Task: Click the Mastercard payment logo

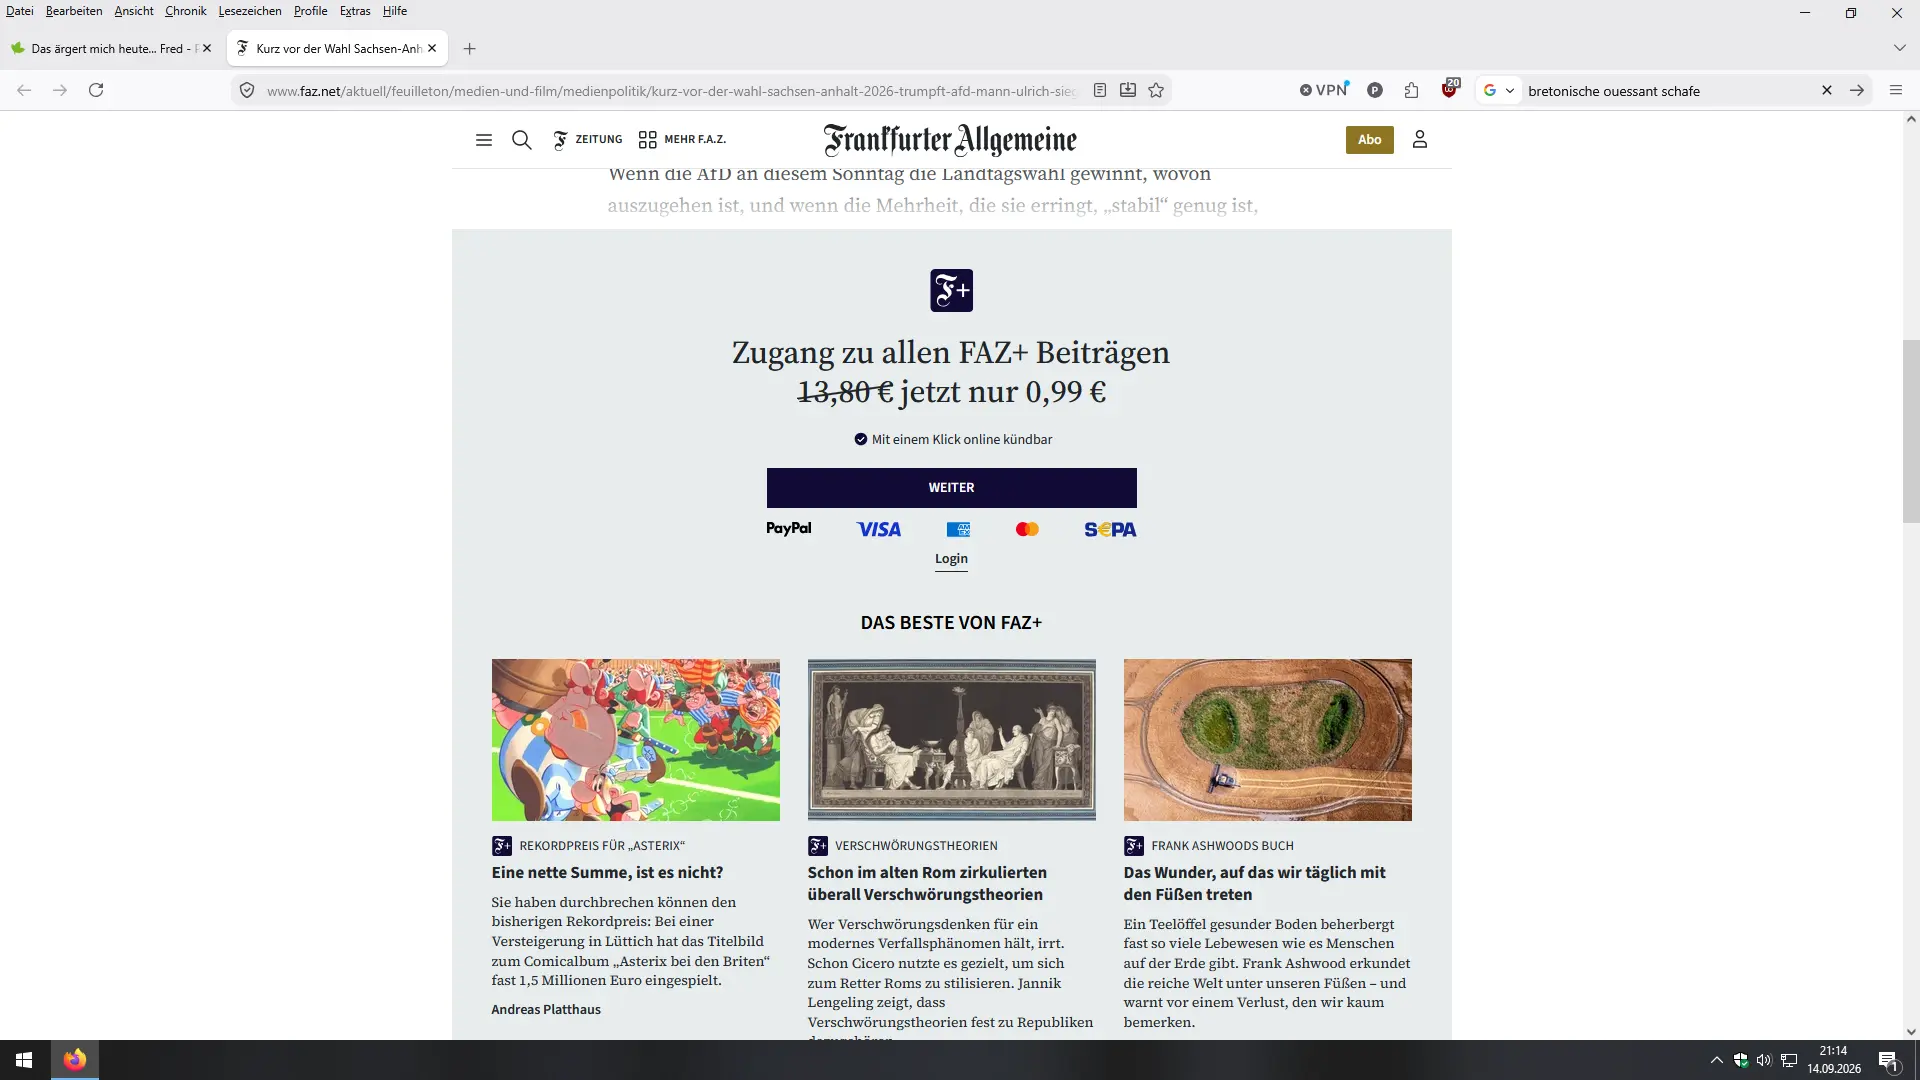Action: click(x=1027, y=529)
